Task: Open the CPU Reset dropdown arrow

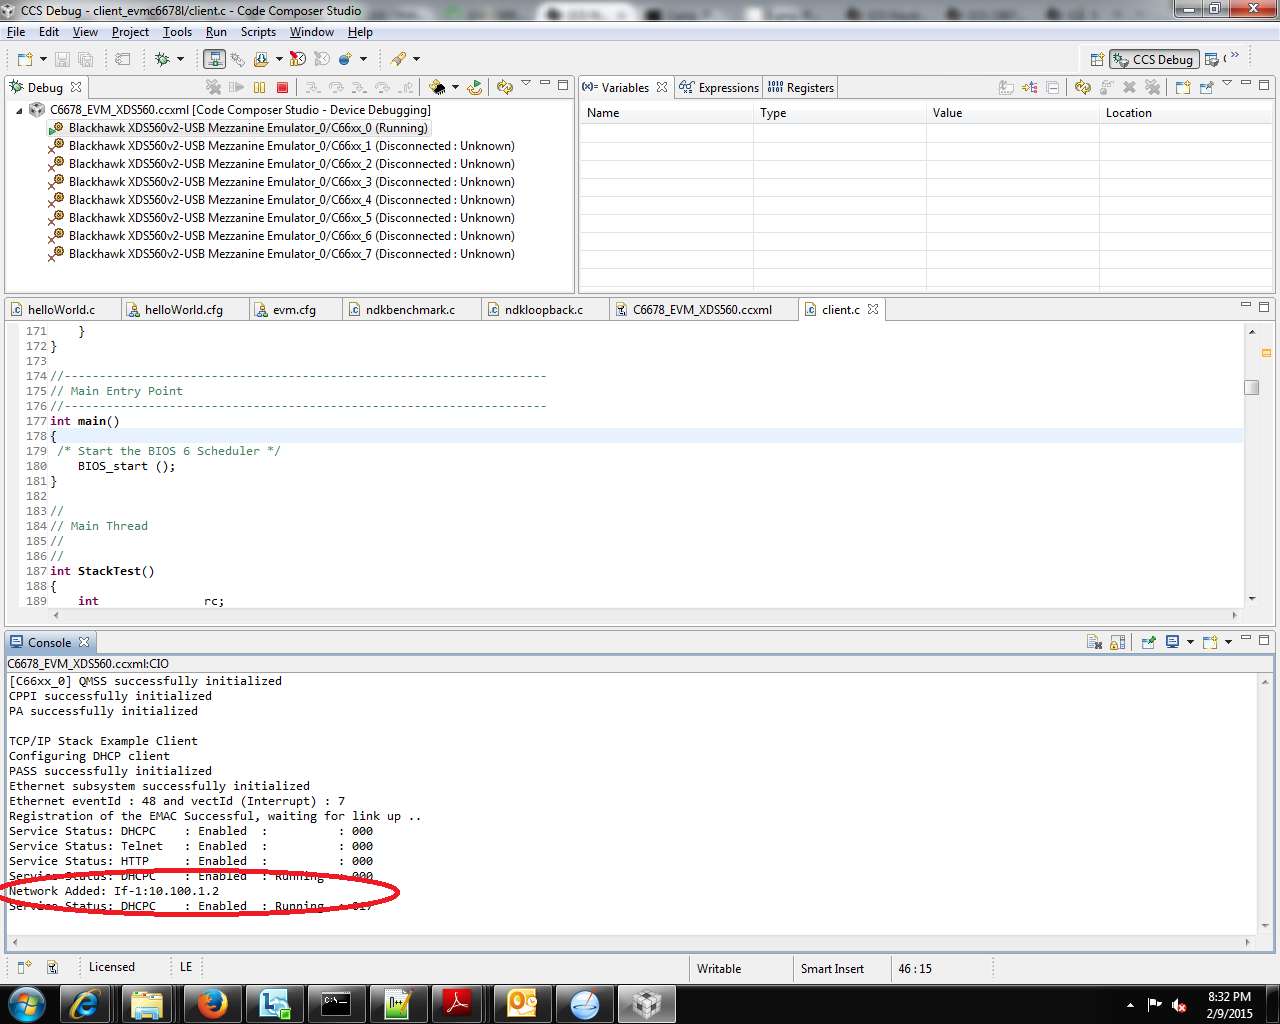Action: point(455,88)
